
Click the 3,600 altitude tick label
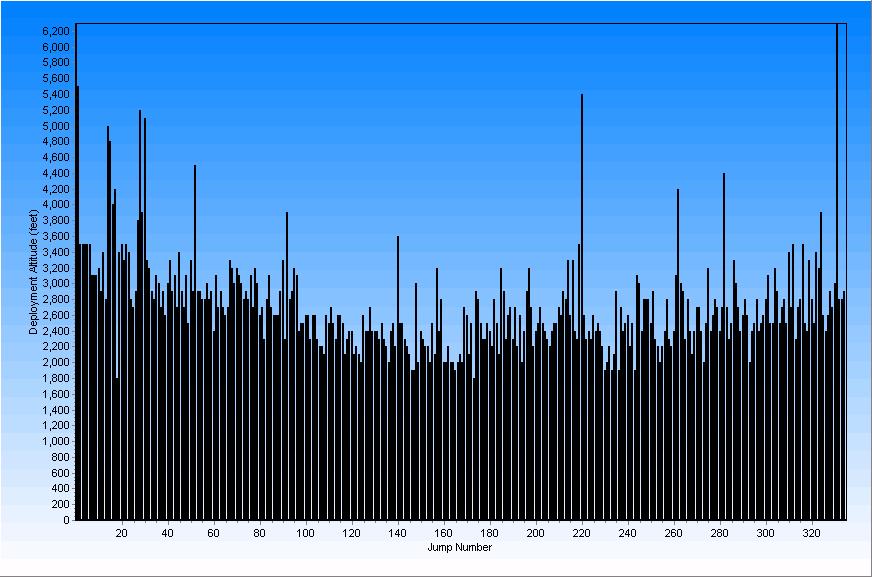tap(56, 236)
